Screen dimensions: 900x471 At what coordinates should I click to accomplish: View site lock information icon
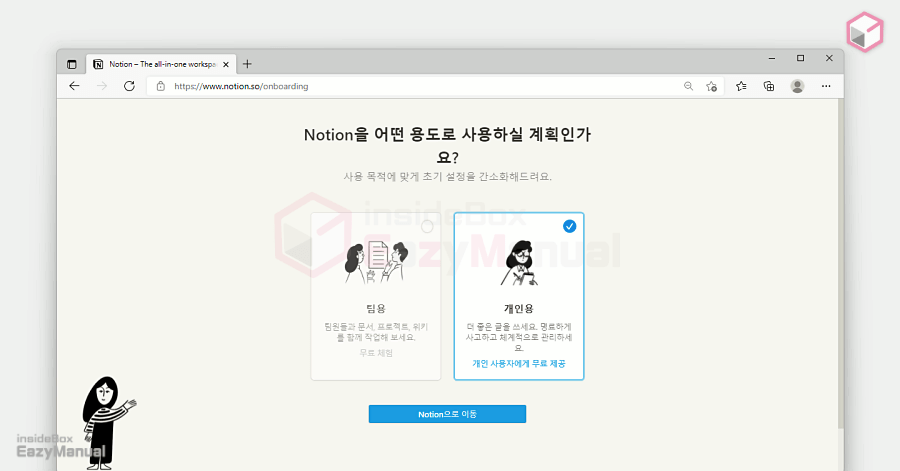161,86
